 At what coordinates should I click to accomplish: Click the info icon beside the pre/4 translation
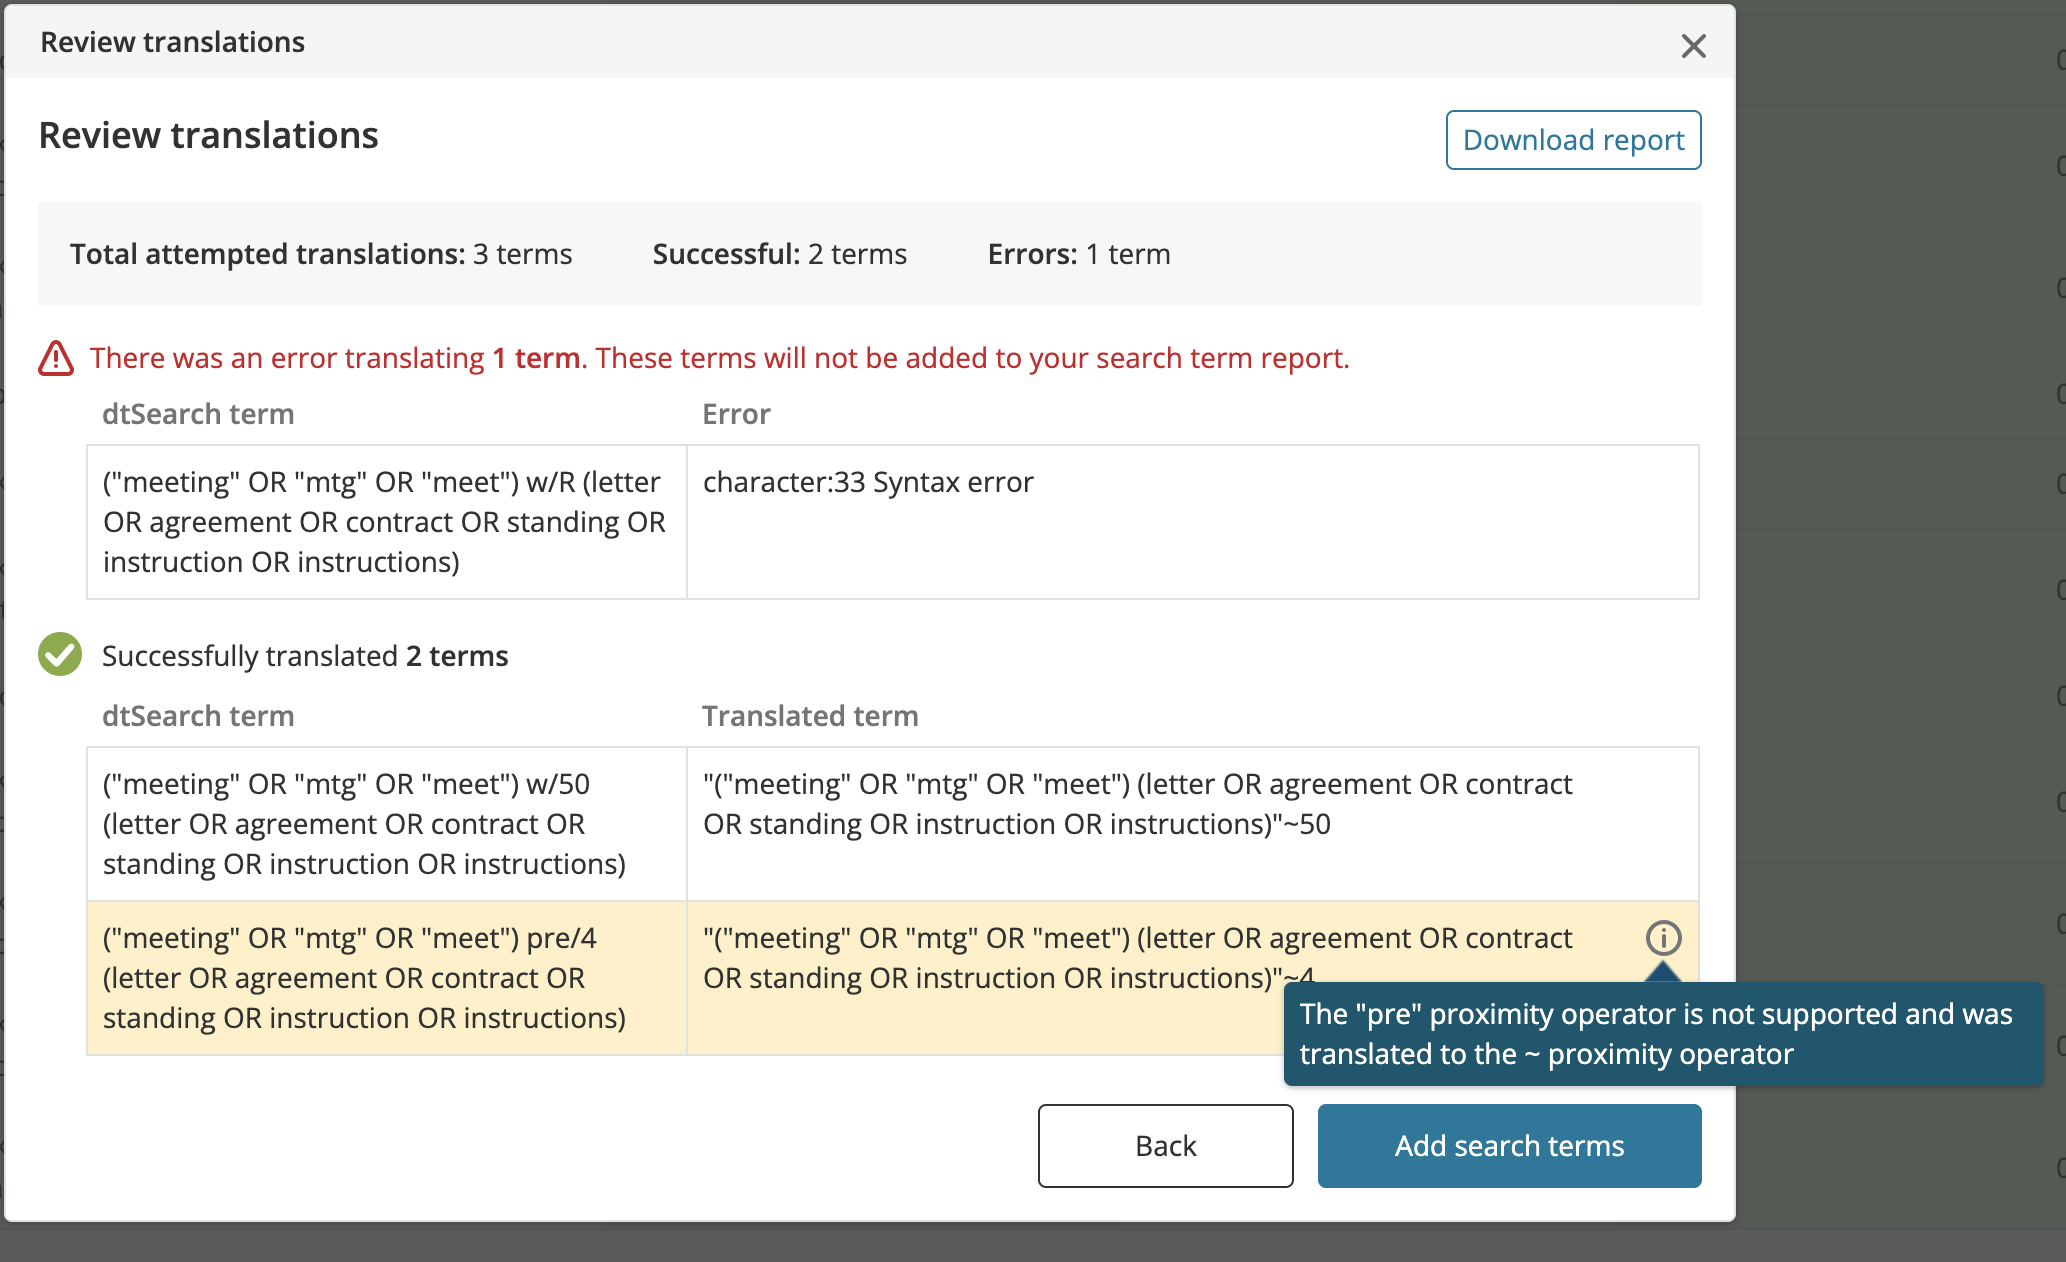pyautogui.click(x=1663, y=938)
